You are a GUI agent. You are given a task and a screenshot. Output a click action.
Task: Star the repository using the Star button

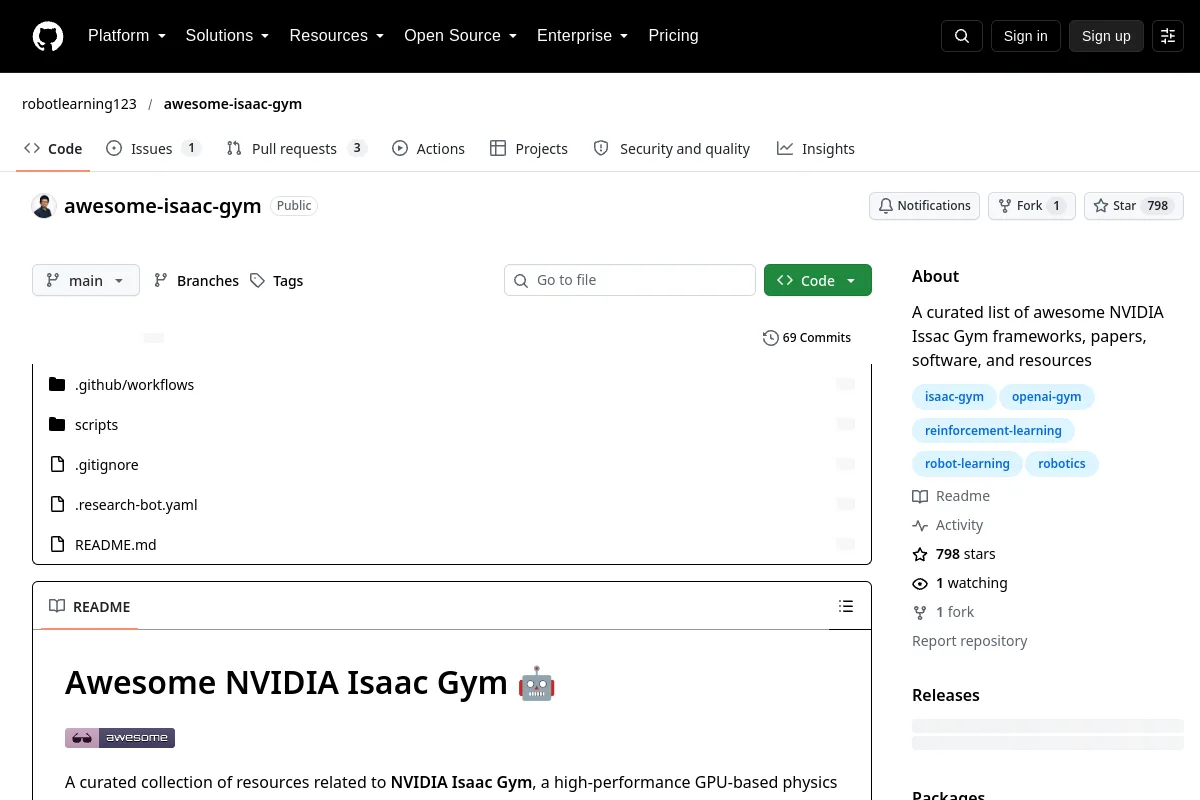pos(1134,206)
